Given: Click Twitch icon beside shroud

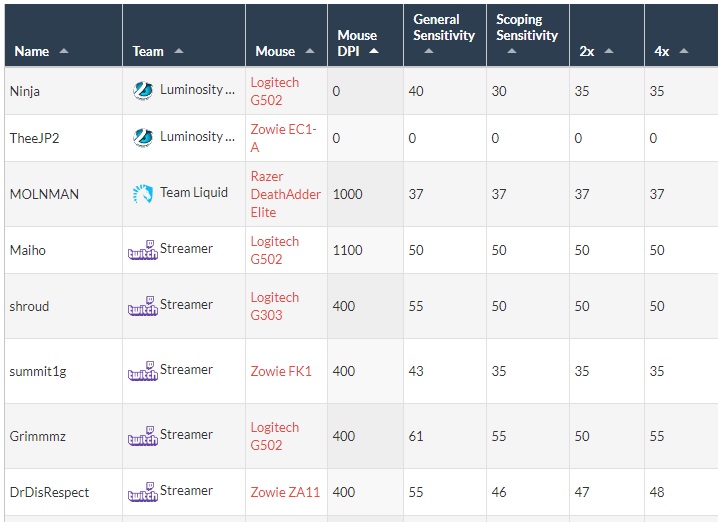Looking at the screenshot, I should [143, 306].
